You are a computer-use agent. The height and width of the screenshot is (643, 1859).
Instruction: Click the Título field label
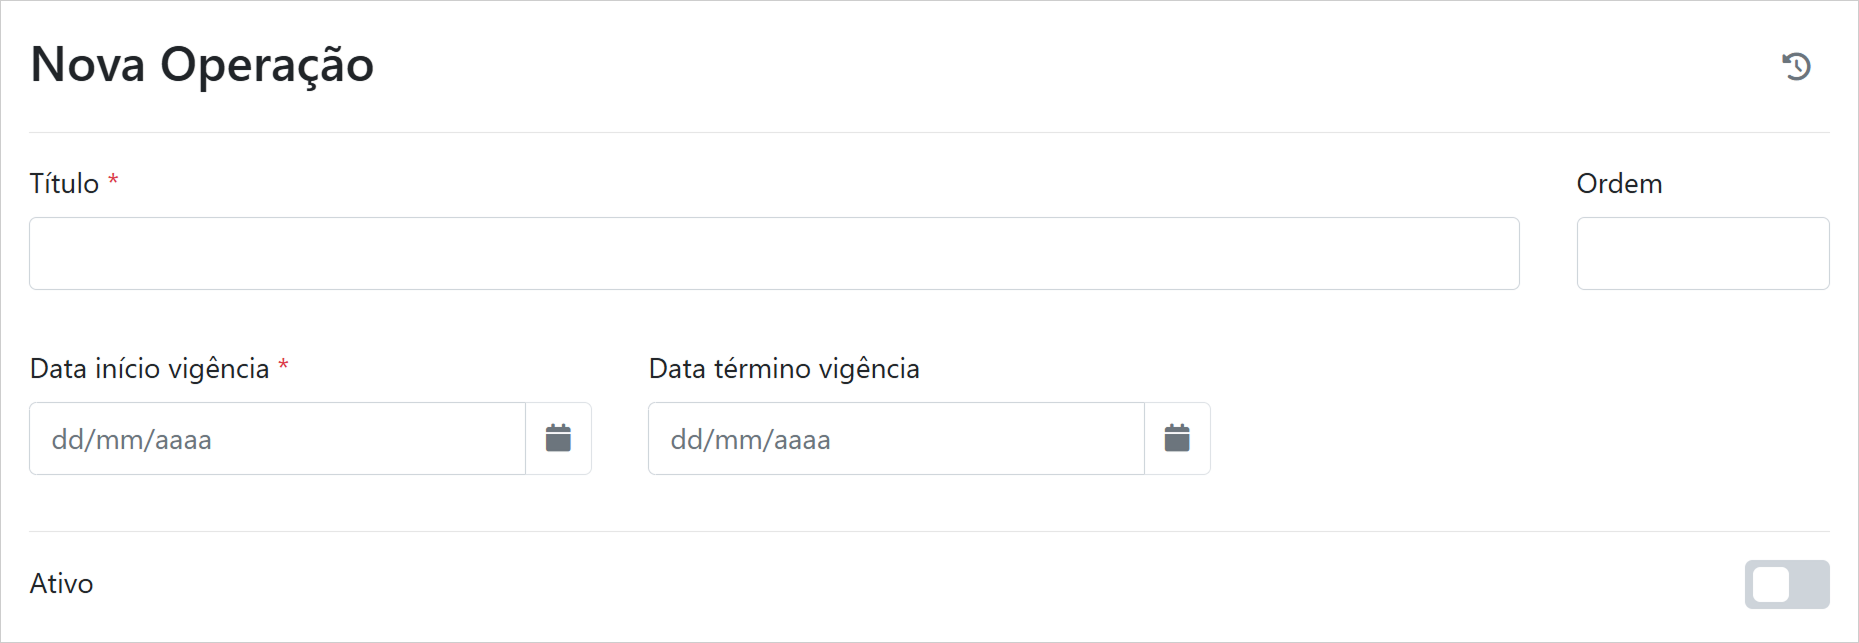[x=64, y=184]
